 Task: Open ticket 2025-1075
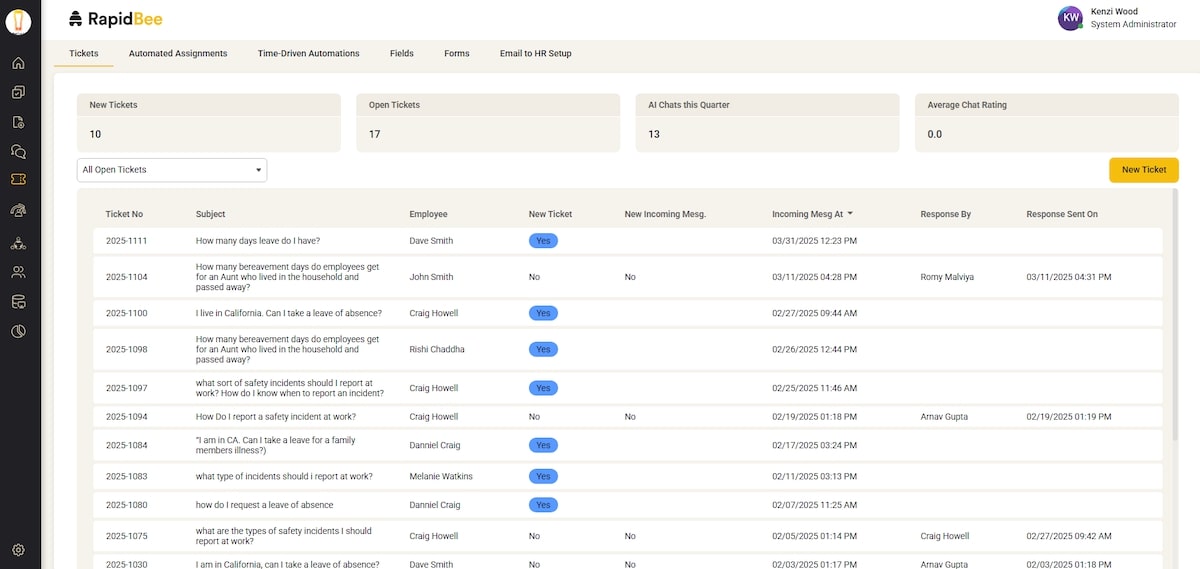(x=126, y=536)
